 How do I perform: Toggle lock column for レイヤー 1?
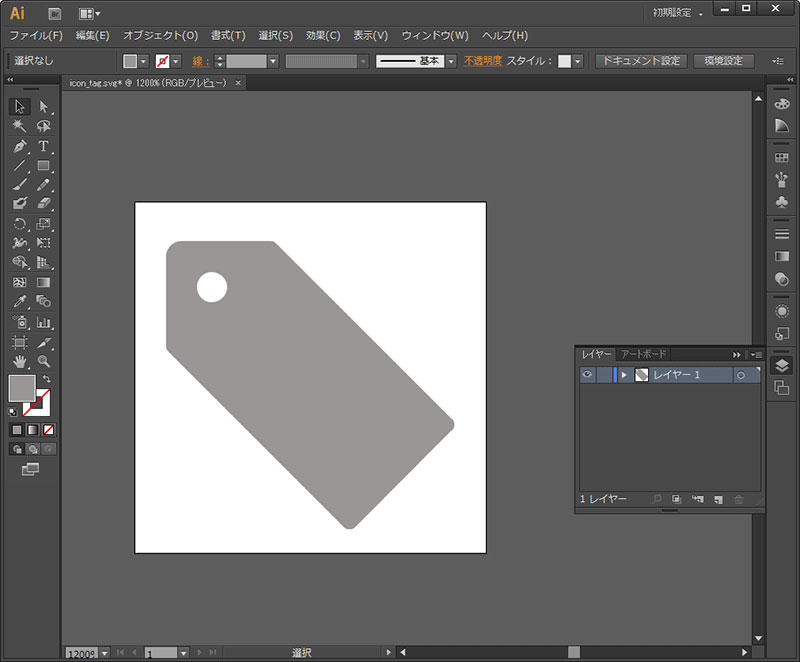coord(604,375)
